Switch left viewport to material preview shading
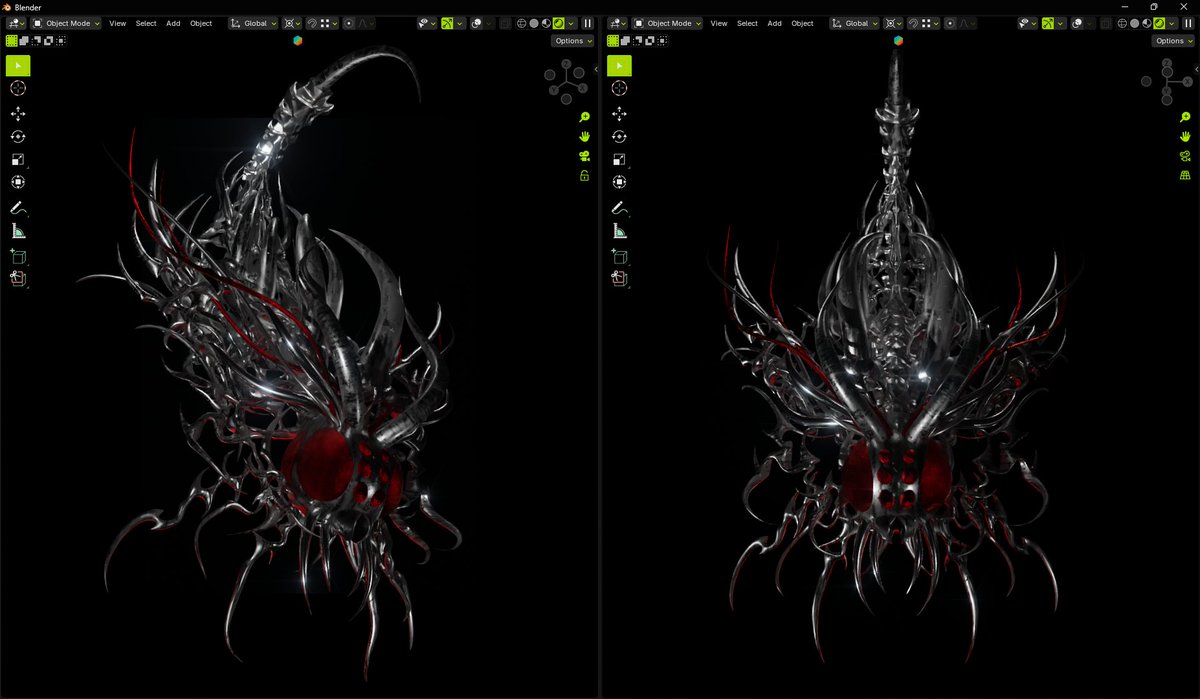This screenshot has width=1200, height=699. click(545, 23)
